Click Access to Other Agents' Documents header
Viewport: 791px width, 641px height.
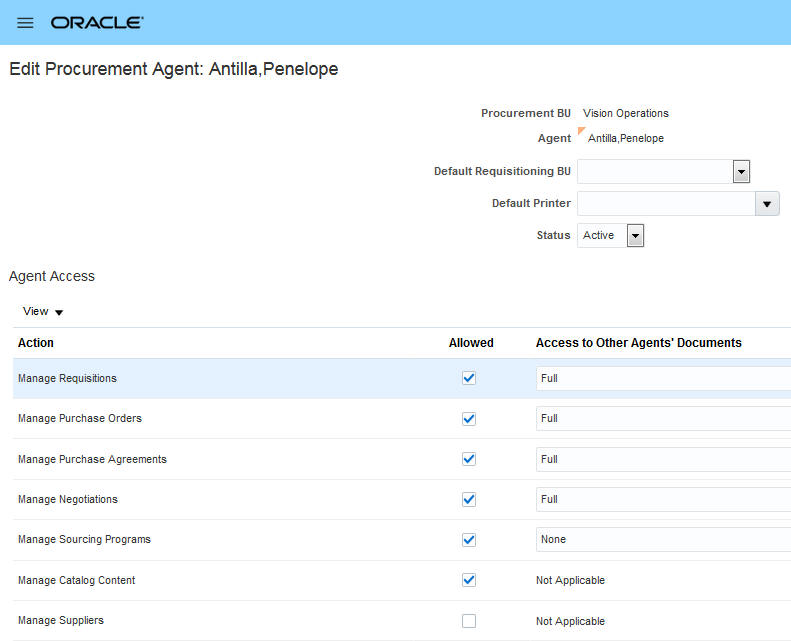tap(639, 343)
